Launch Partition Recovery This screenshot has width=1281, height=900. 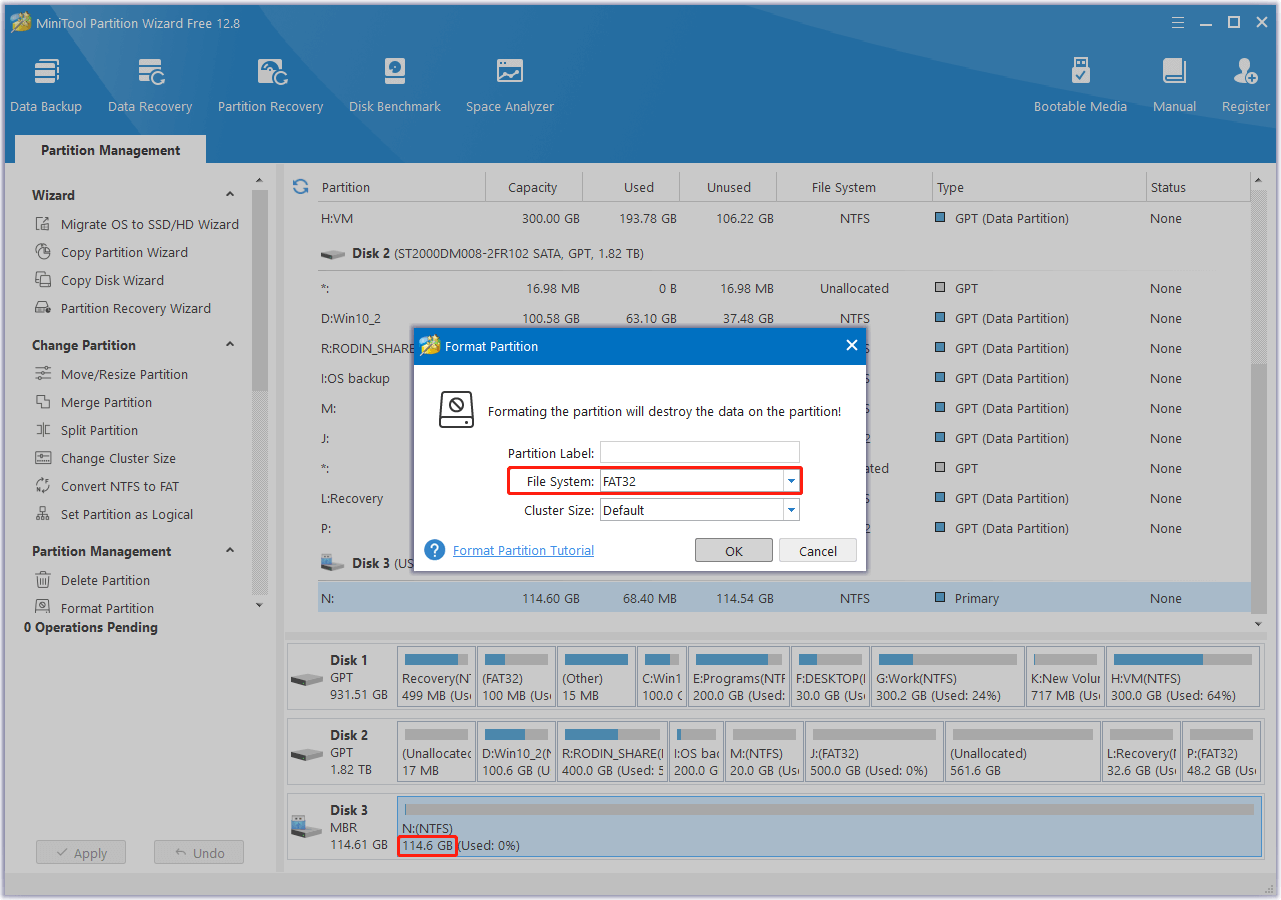[270, 85]
